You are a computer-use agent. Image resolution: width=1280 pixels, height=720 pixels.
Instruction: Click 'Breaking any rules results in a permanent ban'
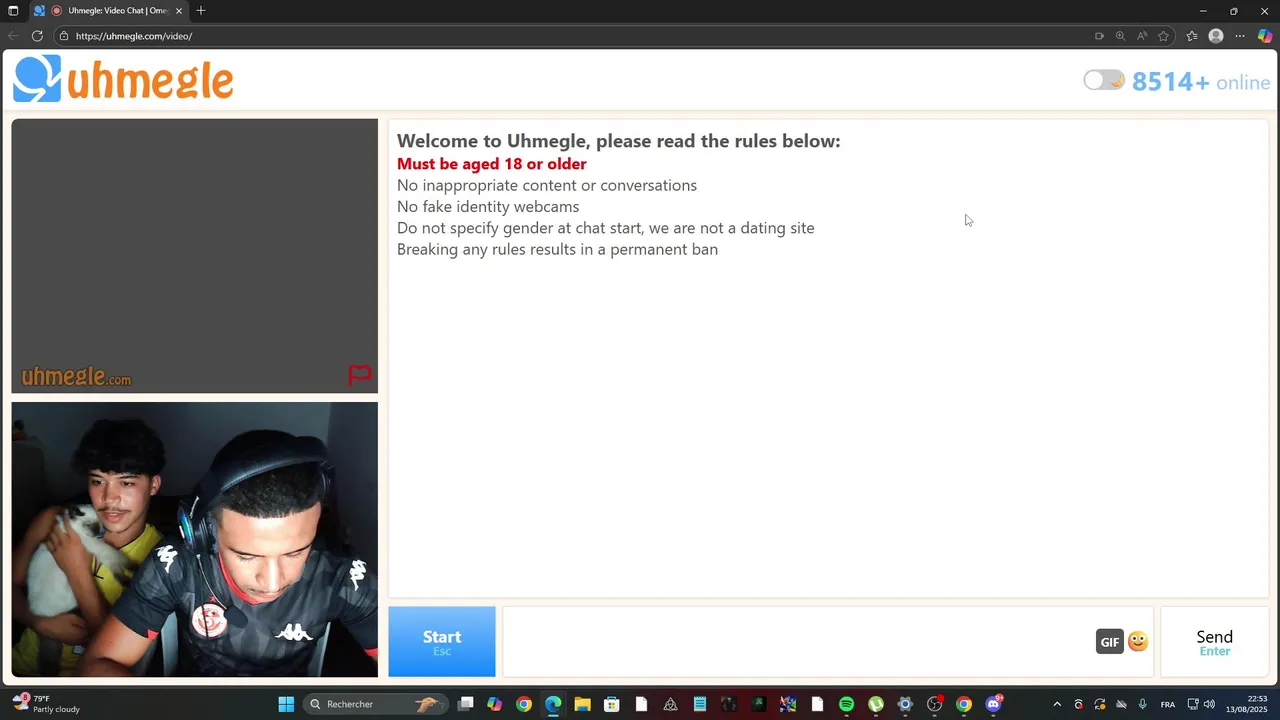[x=557, y=249]
